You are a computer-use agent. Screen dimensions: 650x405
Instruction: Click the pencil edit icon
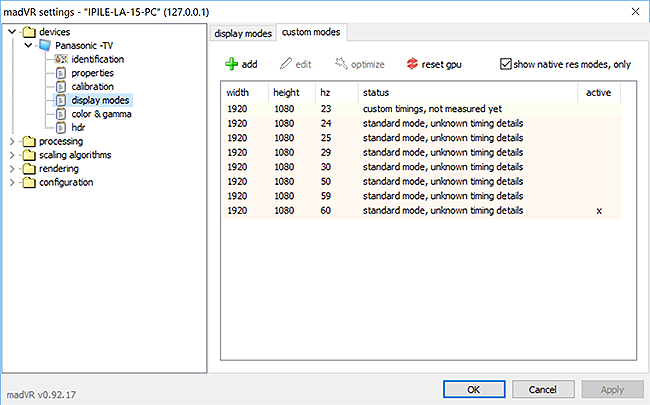coord(286,63)
